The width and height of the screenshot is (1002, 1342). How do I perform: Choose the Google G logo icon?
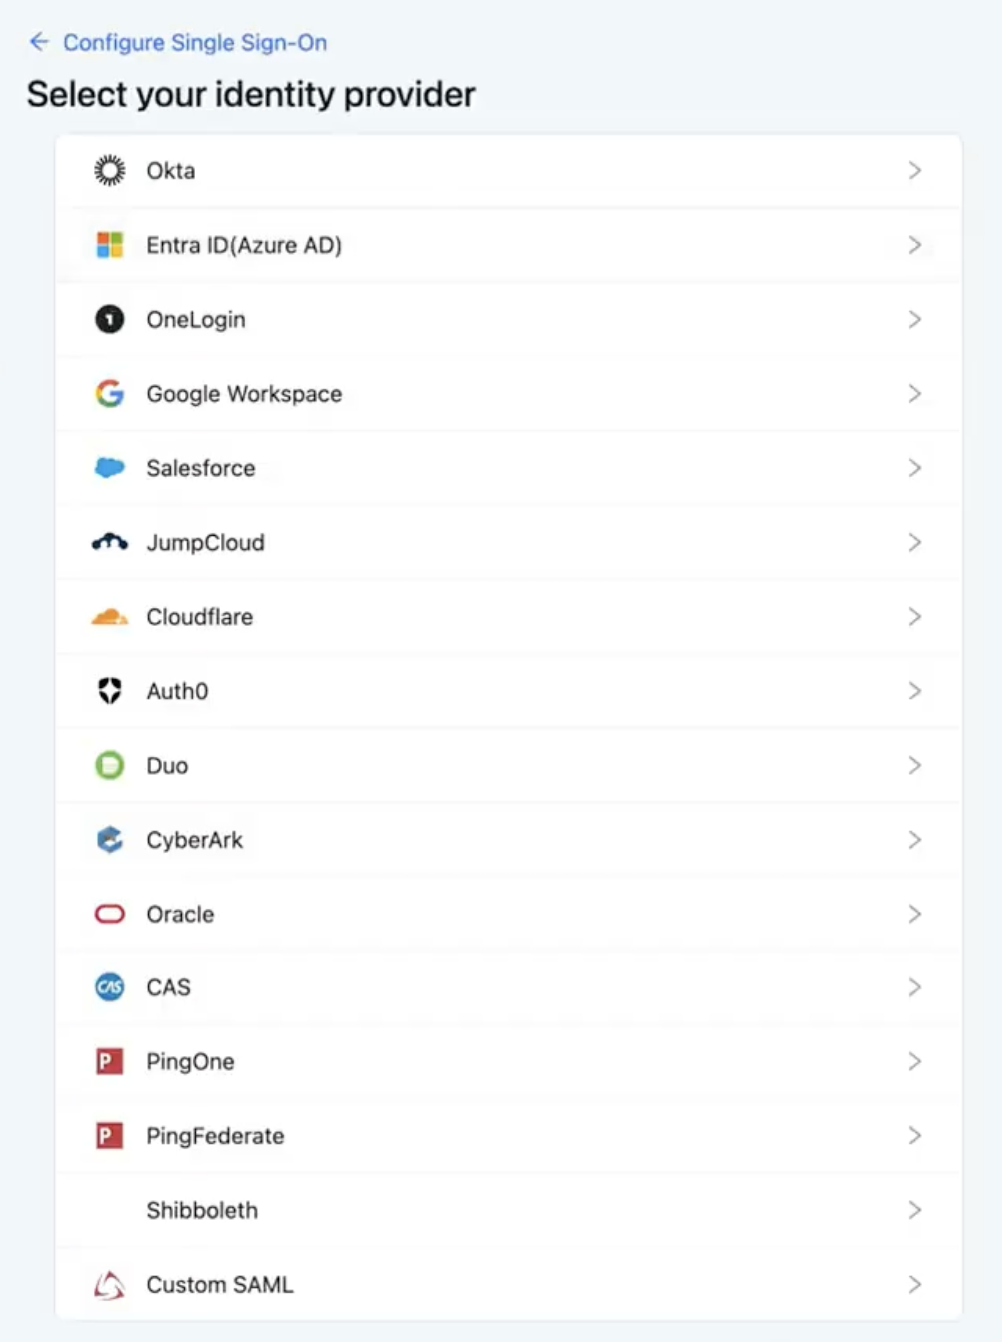pyautogui.click(x=109, y=393)
